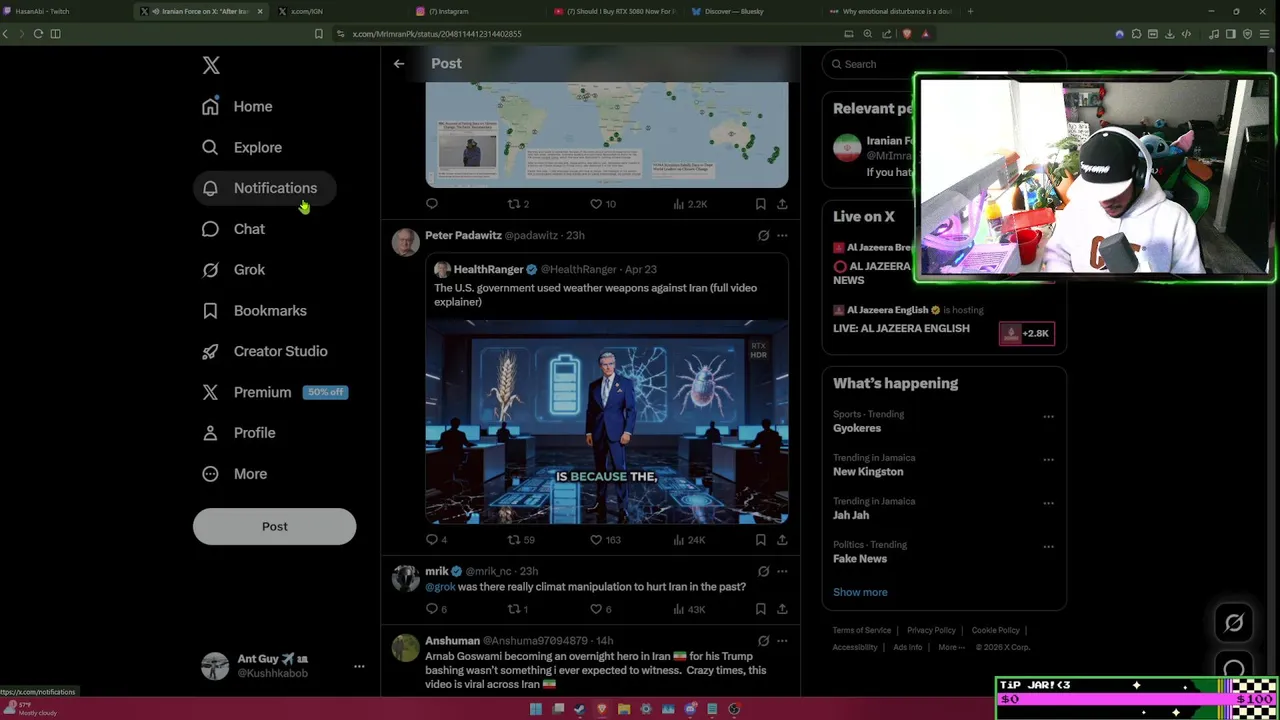Viewport: 1280px width, 720px height.
Task: Open more options on Anshuman's post
Action: click(x=782, y=641)
